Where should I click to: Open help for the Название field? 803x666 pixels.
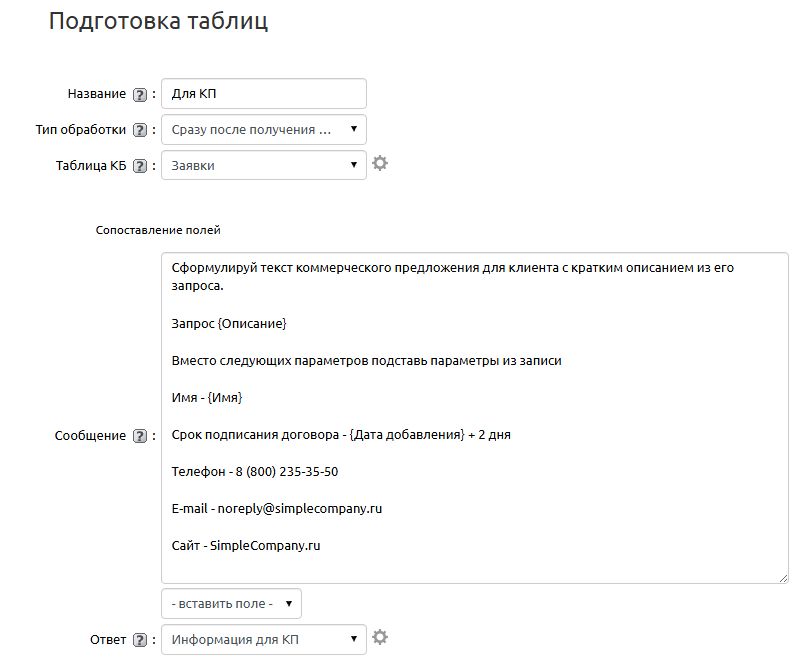click(x=140, y=95)
